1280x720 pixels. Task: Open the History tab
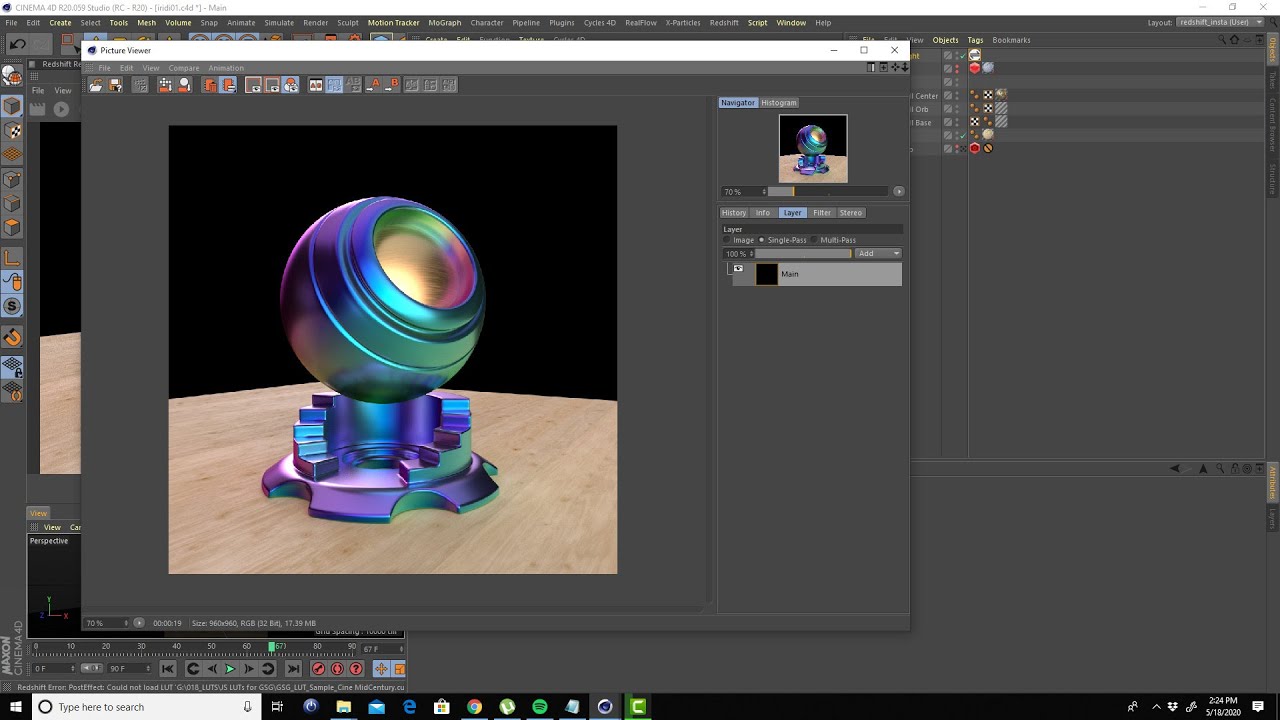(734, 213)
